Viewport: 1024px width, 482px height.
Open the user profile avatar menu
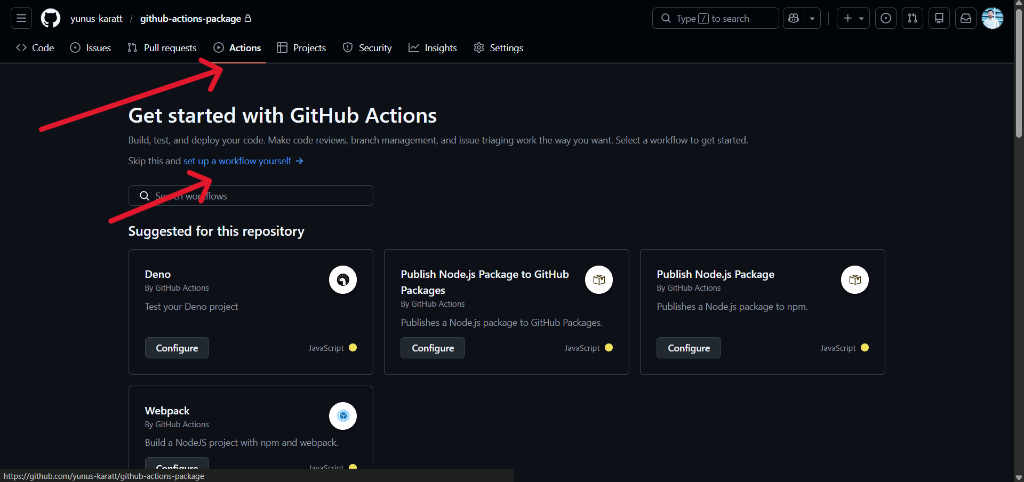[992, 18]
